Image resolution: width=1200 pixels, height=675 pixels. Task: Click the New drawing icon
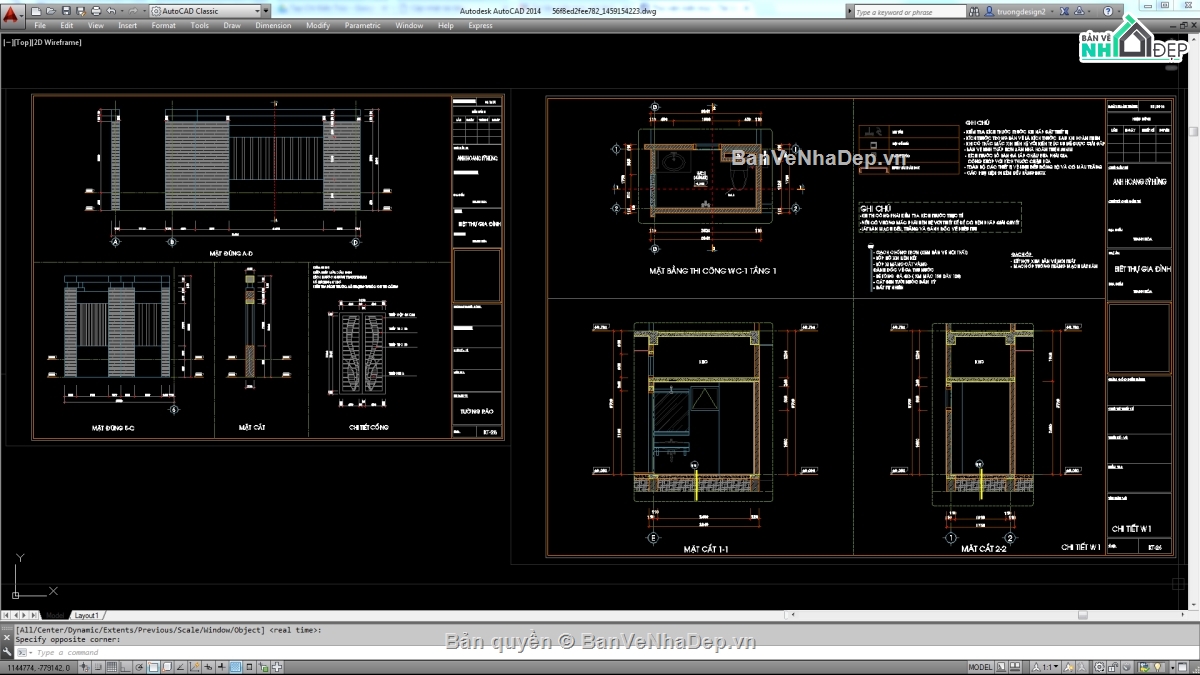pos(36,11)
